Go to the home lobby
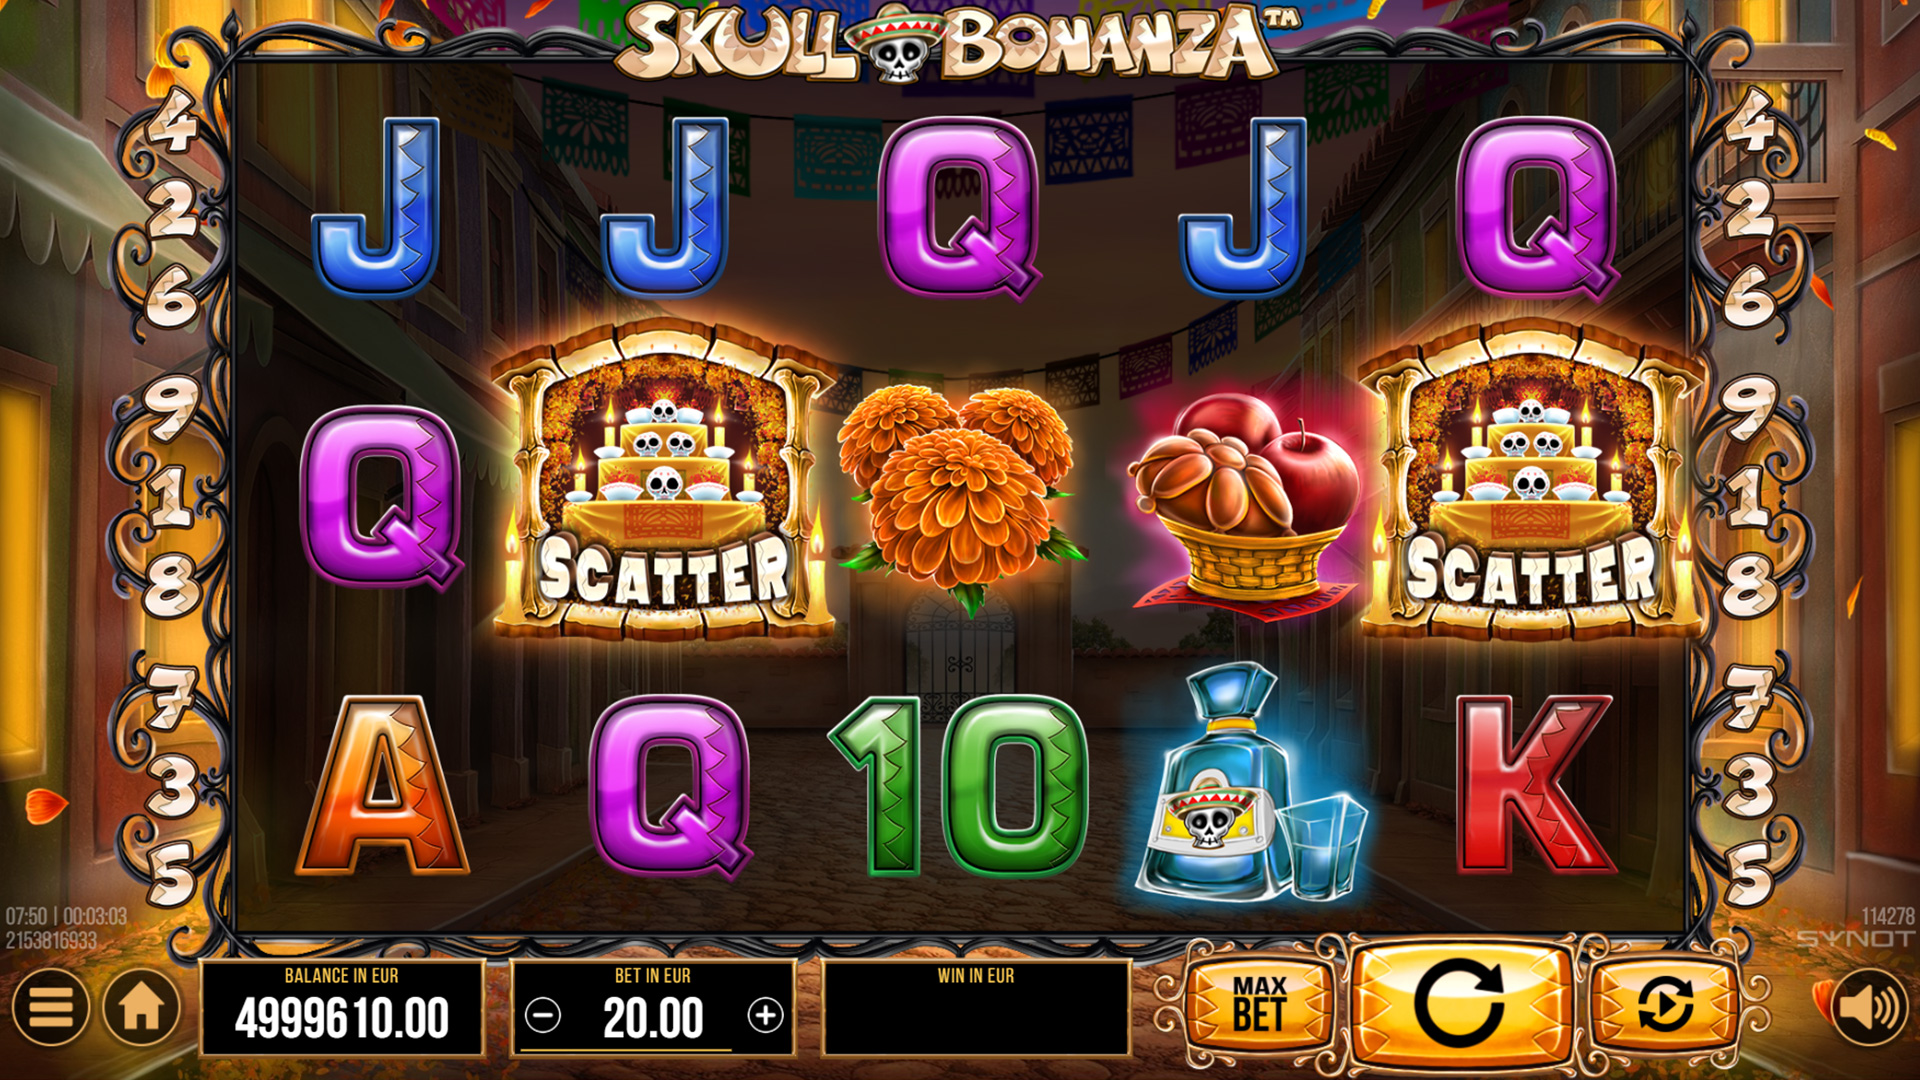 (x=141, y=1006)
